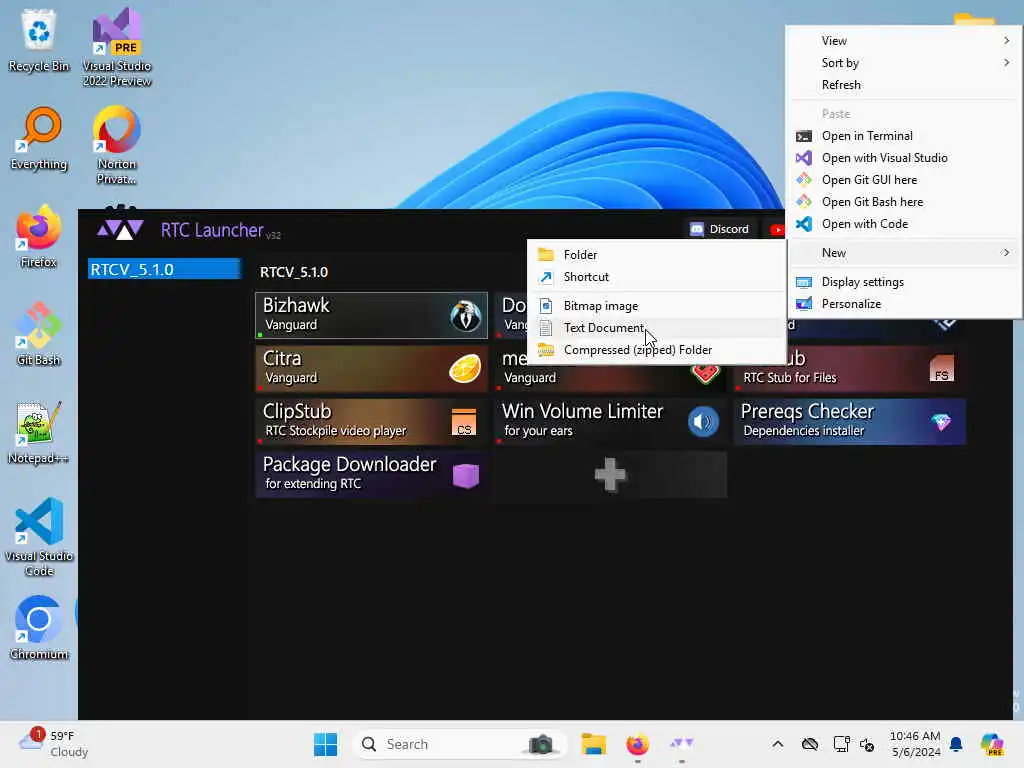Viewport: 1024px width, 768px height.
Task: Click the plus add-tile button
Action: coord(610,475)
